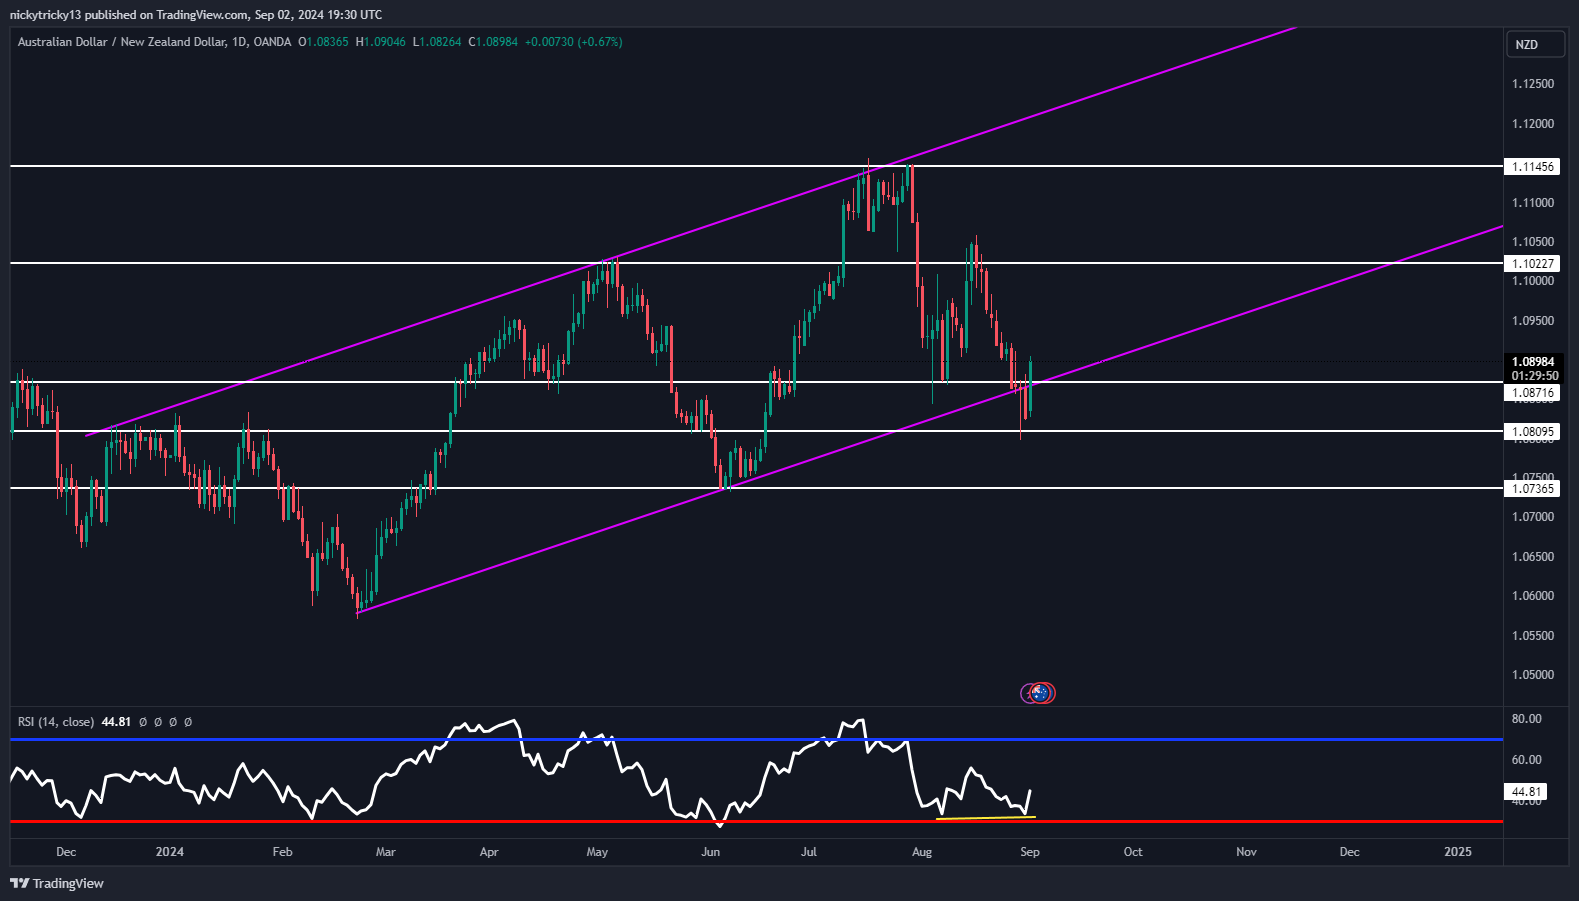Click the 1.10000 price axis tick

[x=1533, y=281]
